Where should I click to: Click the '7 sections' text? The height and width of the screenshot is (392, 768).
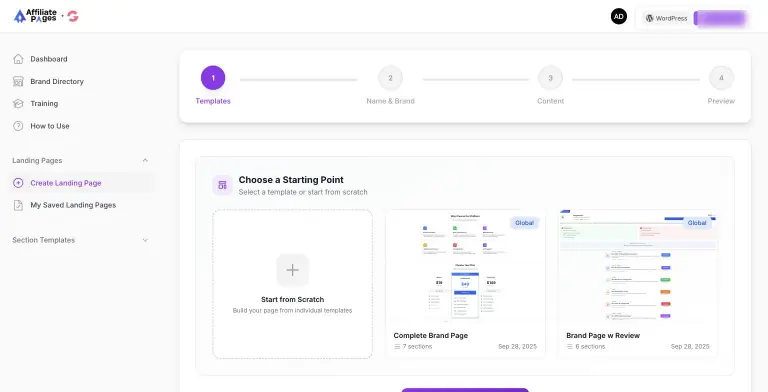(x=417, y=346)
